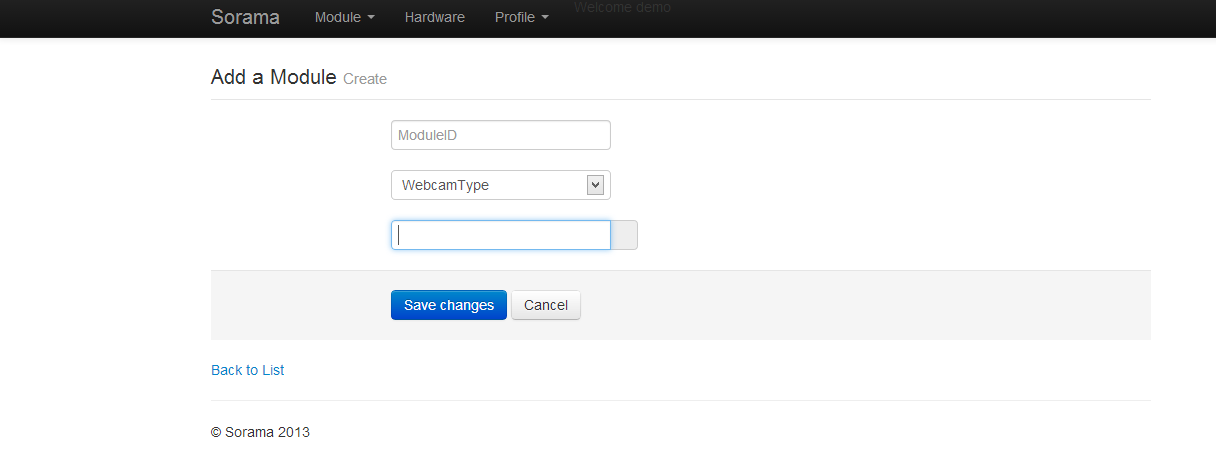
Task: Click the empty text field below WebcamType
Action: pyautogui.click(x=500, y=235)
